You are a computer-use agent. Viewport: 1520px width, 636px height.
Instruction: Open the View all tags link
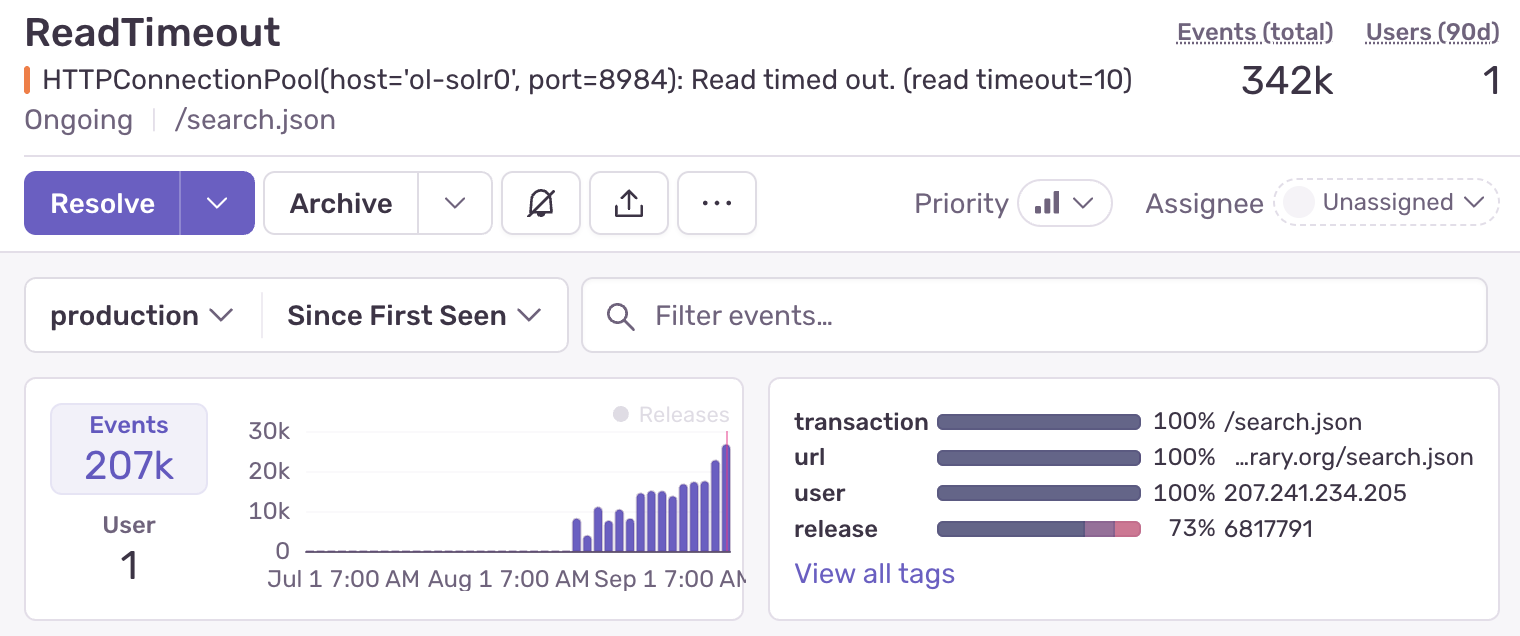pos(874,574)
